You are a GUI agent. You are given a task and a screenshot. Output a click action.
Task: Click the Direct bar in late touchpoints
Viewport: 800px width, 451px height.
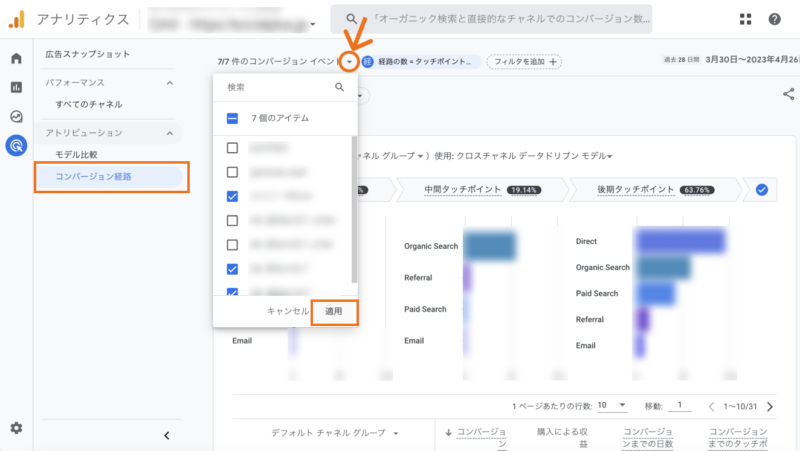coord(680,241)
